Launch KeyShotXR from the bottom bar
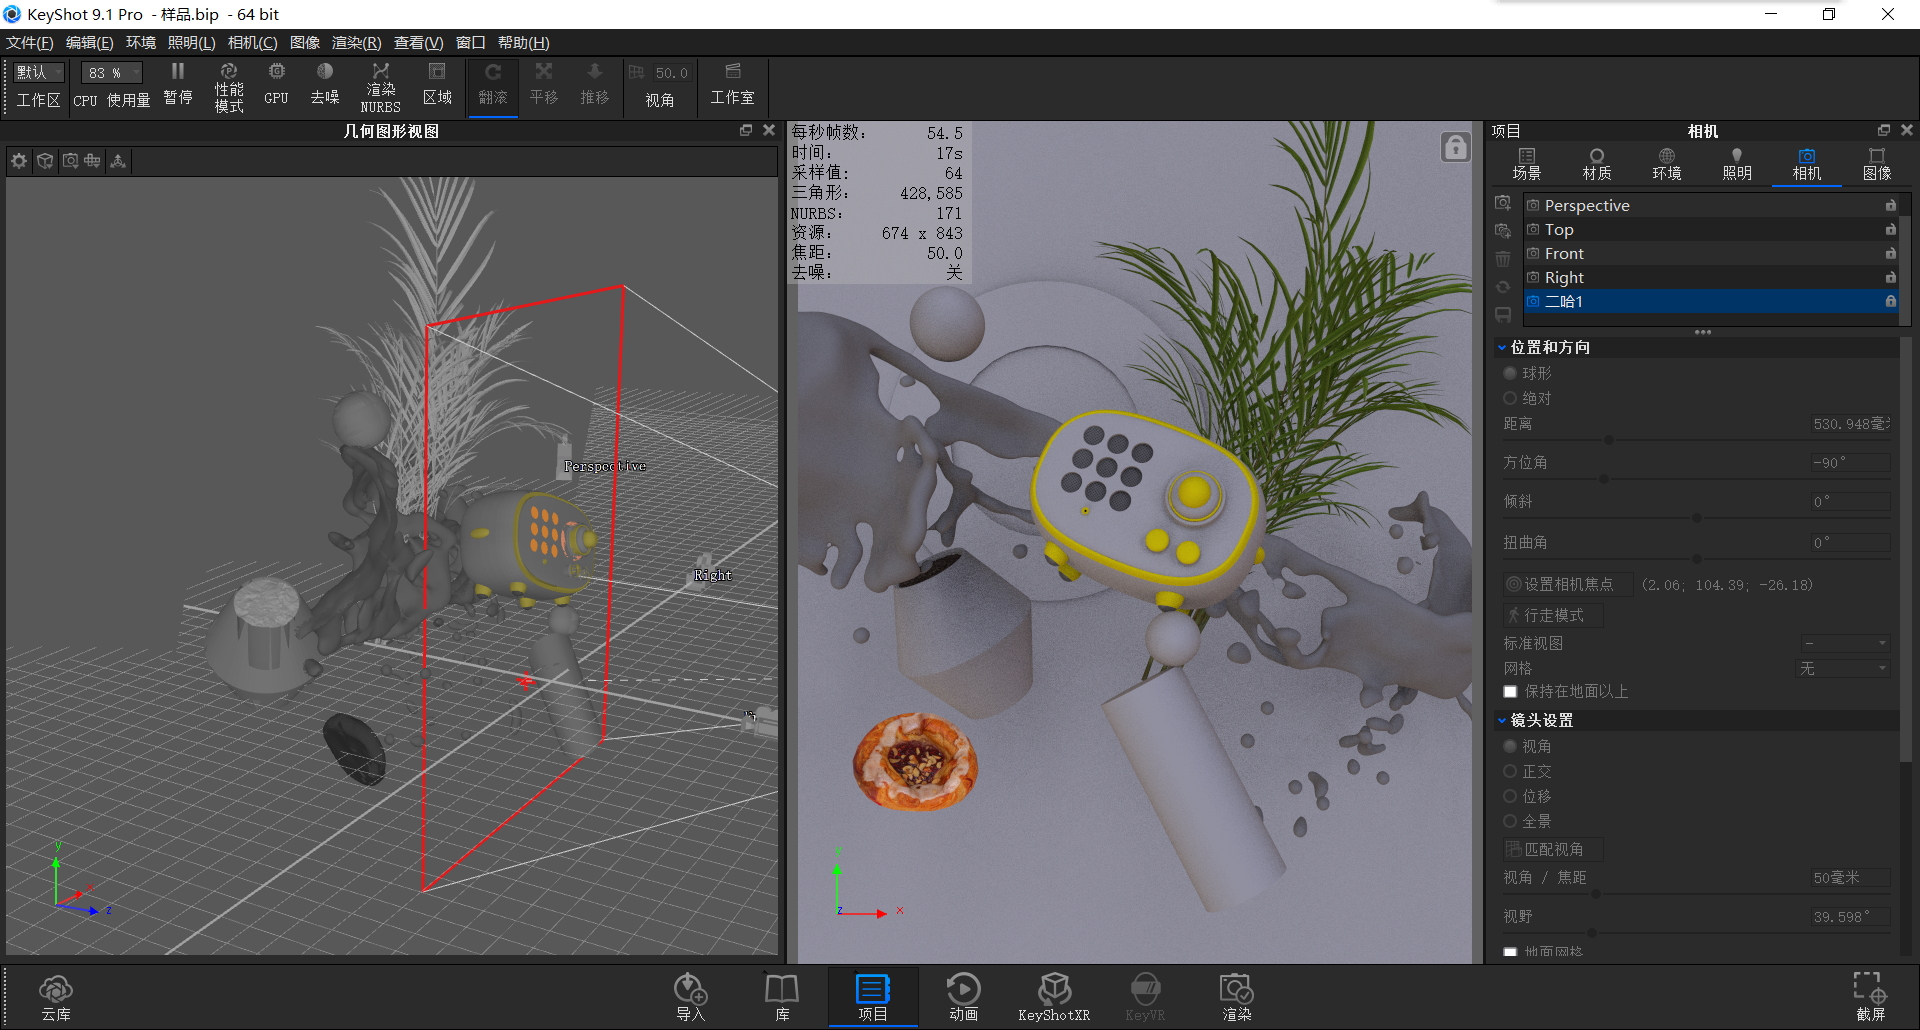Screen dimensions: 1920x1030 coord(1053,995)
